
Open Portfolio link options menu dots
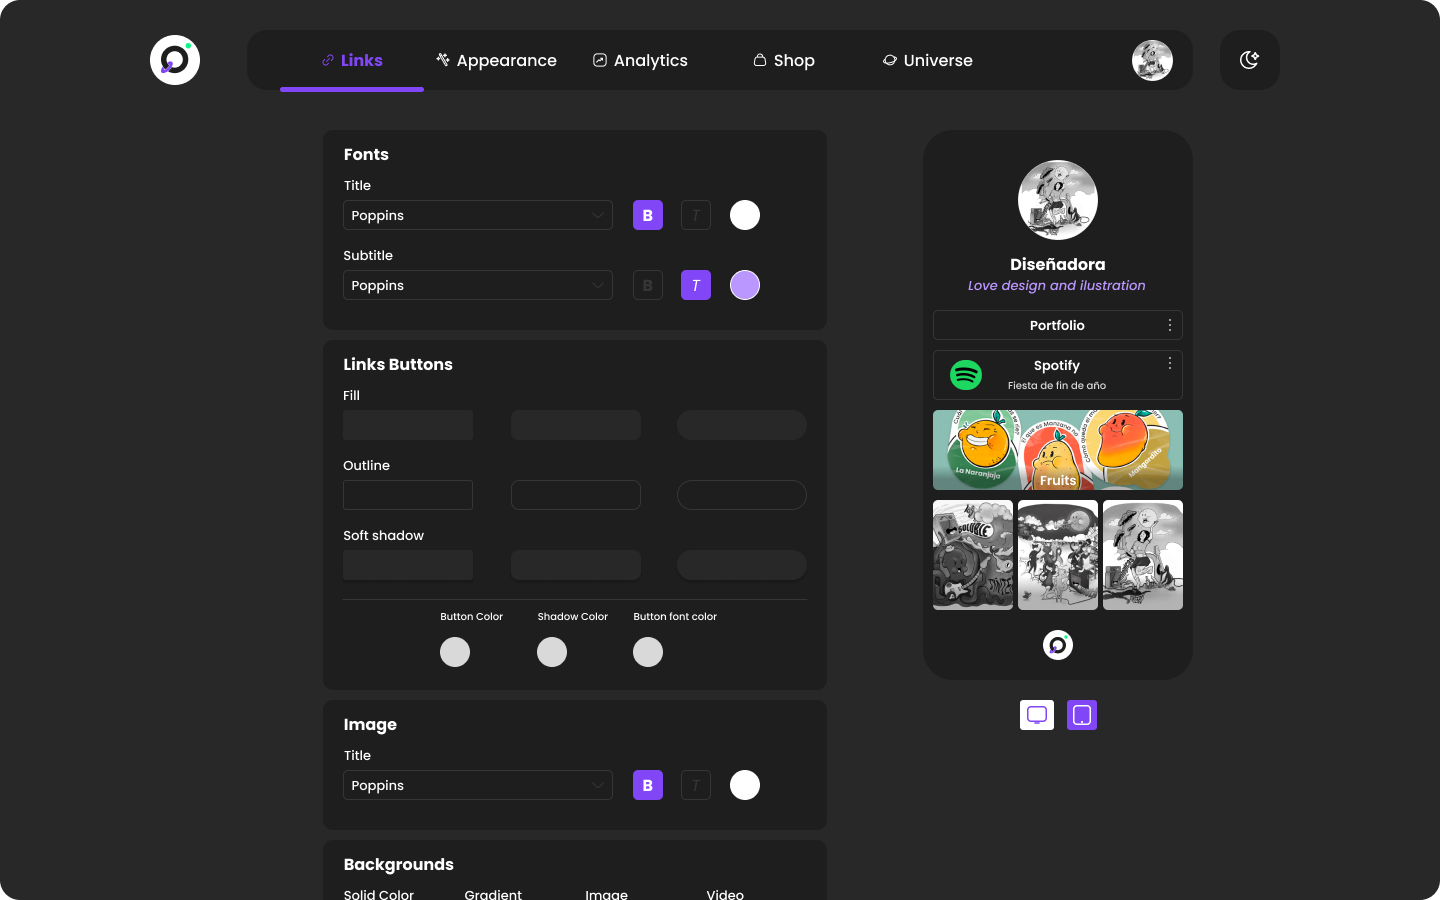tap(1169, 325)
